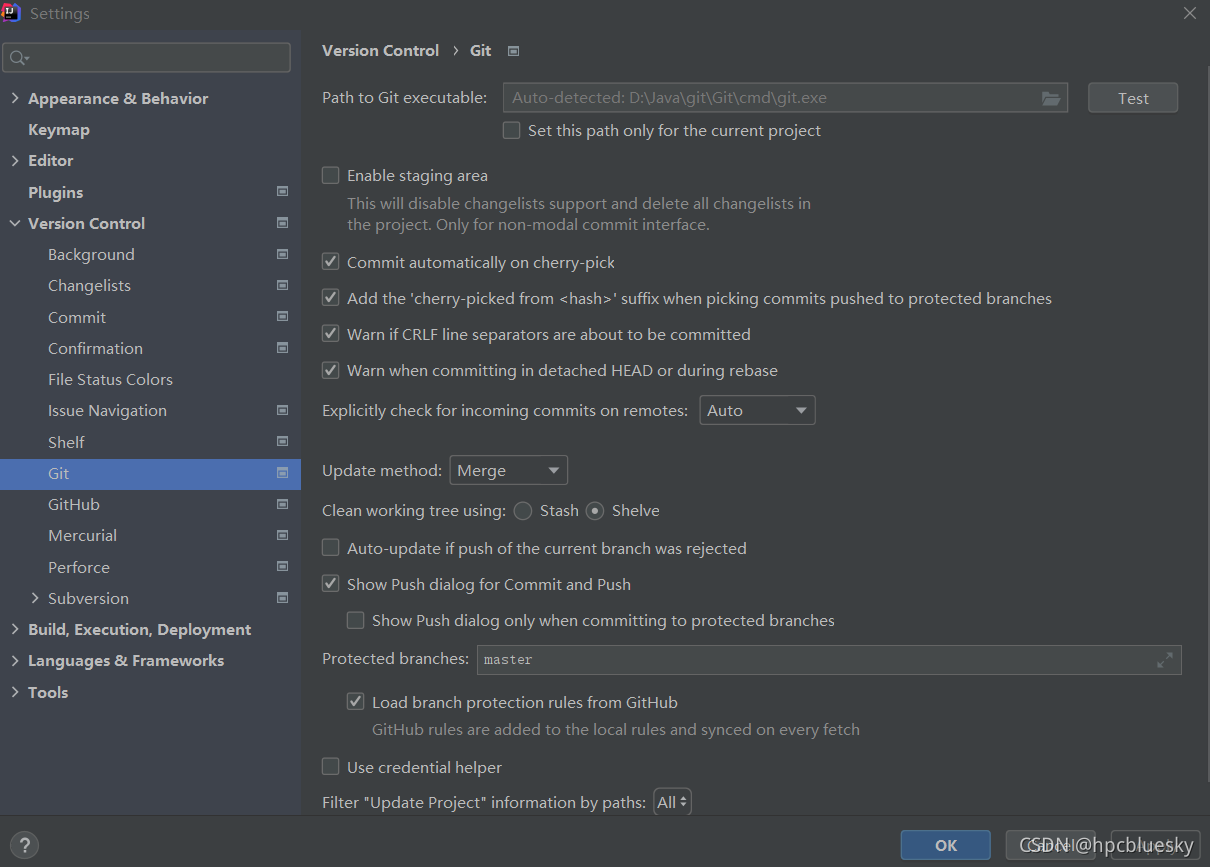Expand Build, Execution, Deployment section
This screenshot has height=867, width=1210.
pyautogui.click(x=15, y=629)
